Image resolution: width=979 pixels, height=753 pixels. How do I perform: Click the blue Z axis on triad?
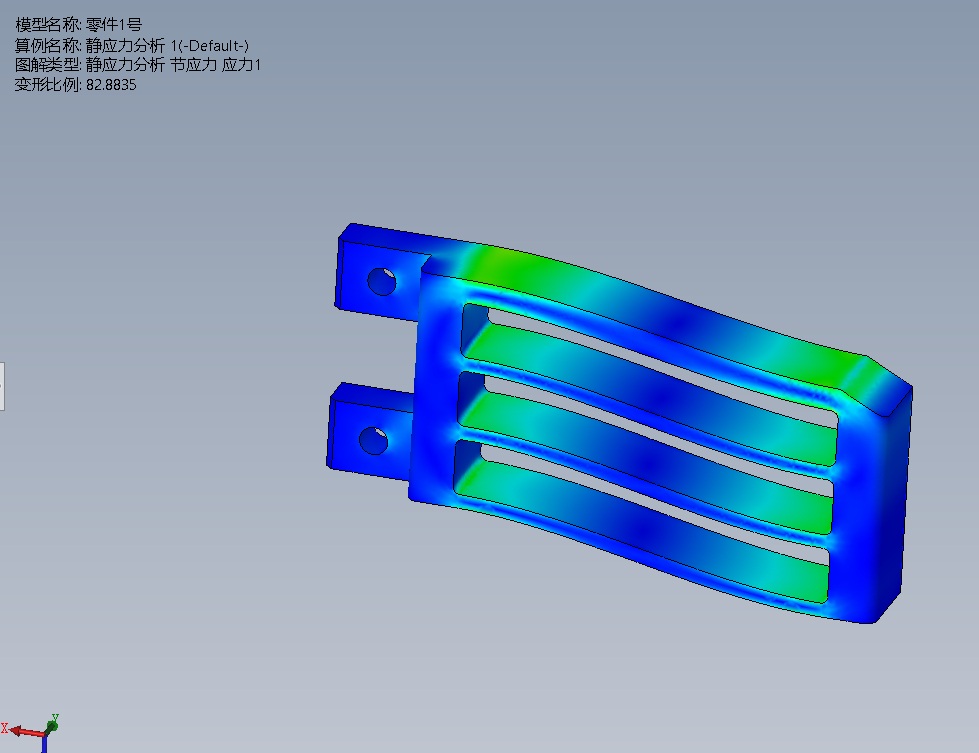(x=46, y=744)
